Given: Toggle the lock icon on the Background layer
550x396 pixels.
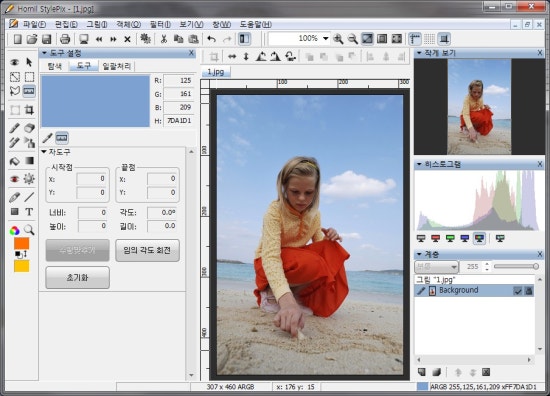Looking at the screenshot, I should click(529, 291).
